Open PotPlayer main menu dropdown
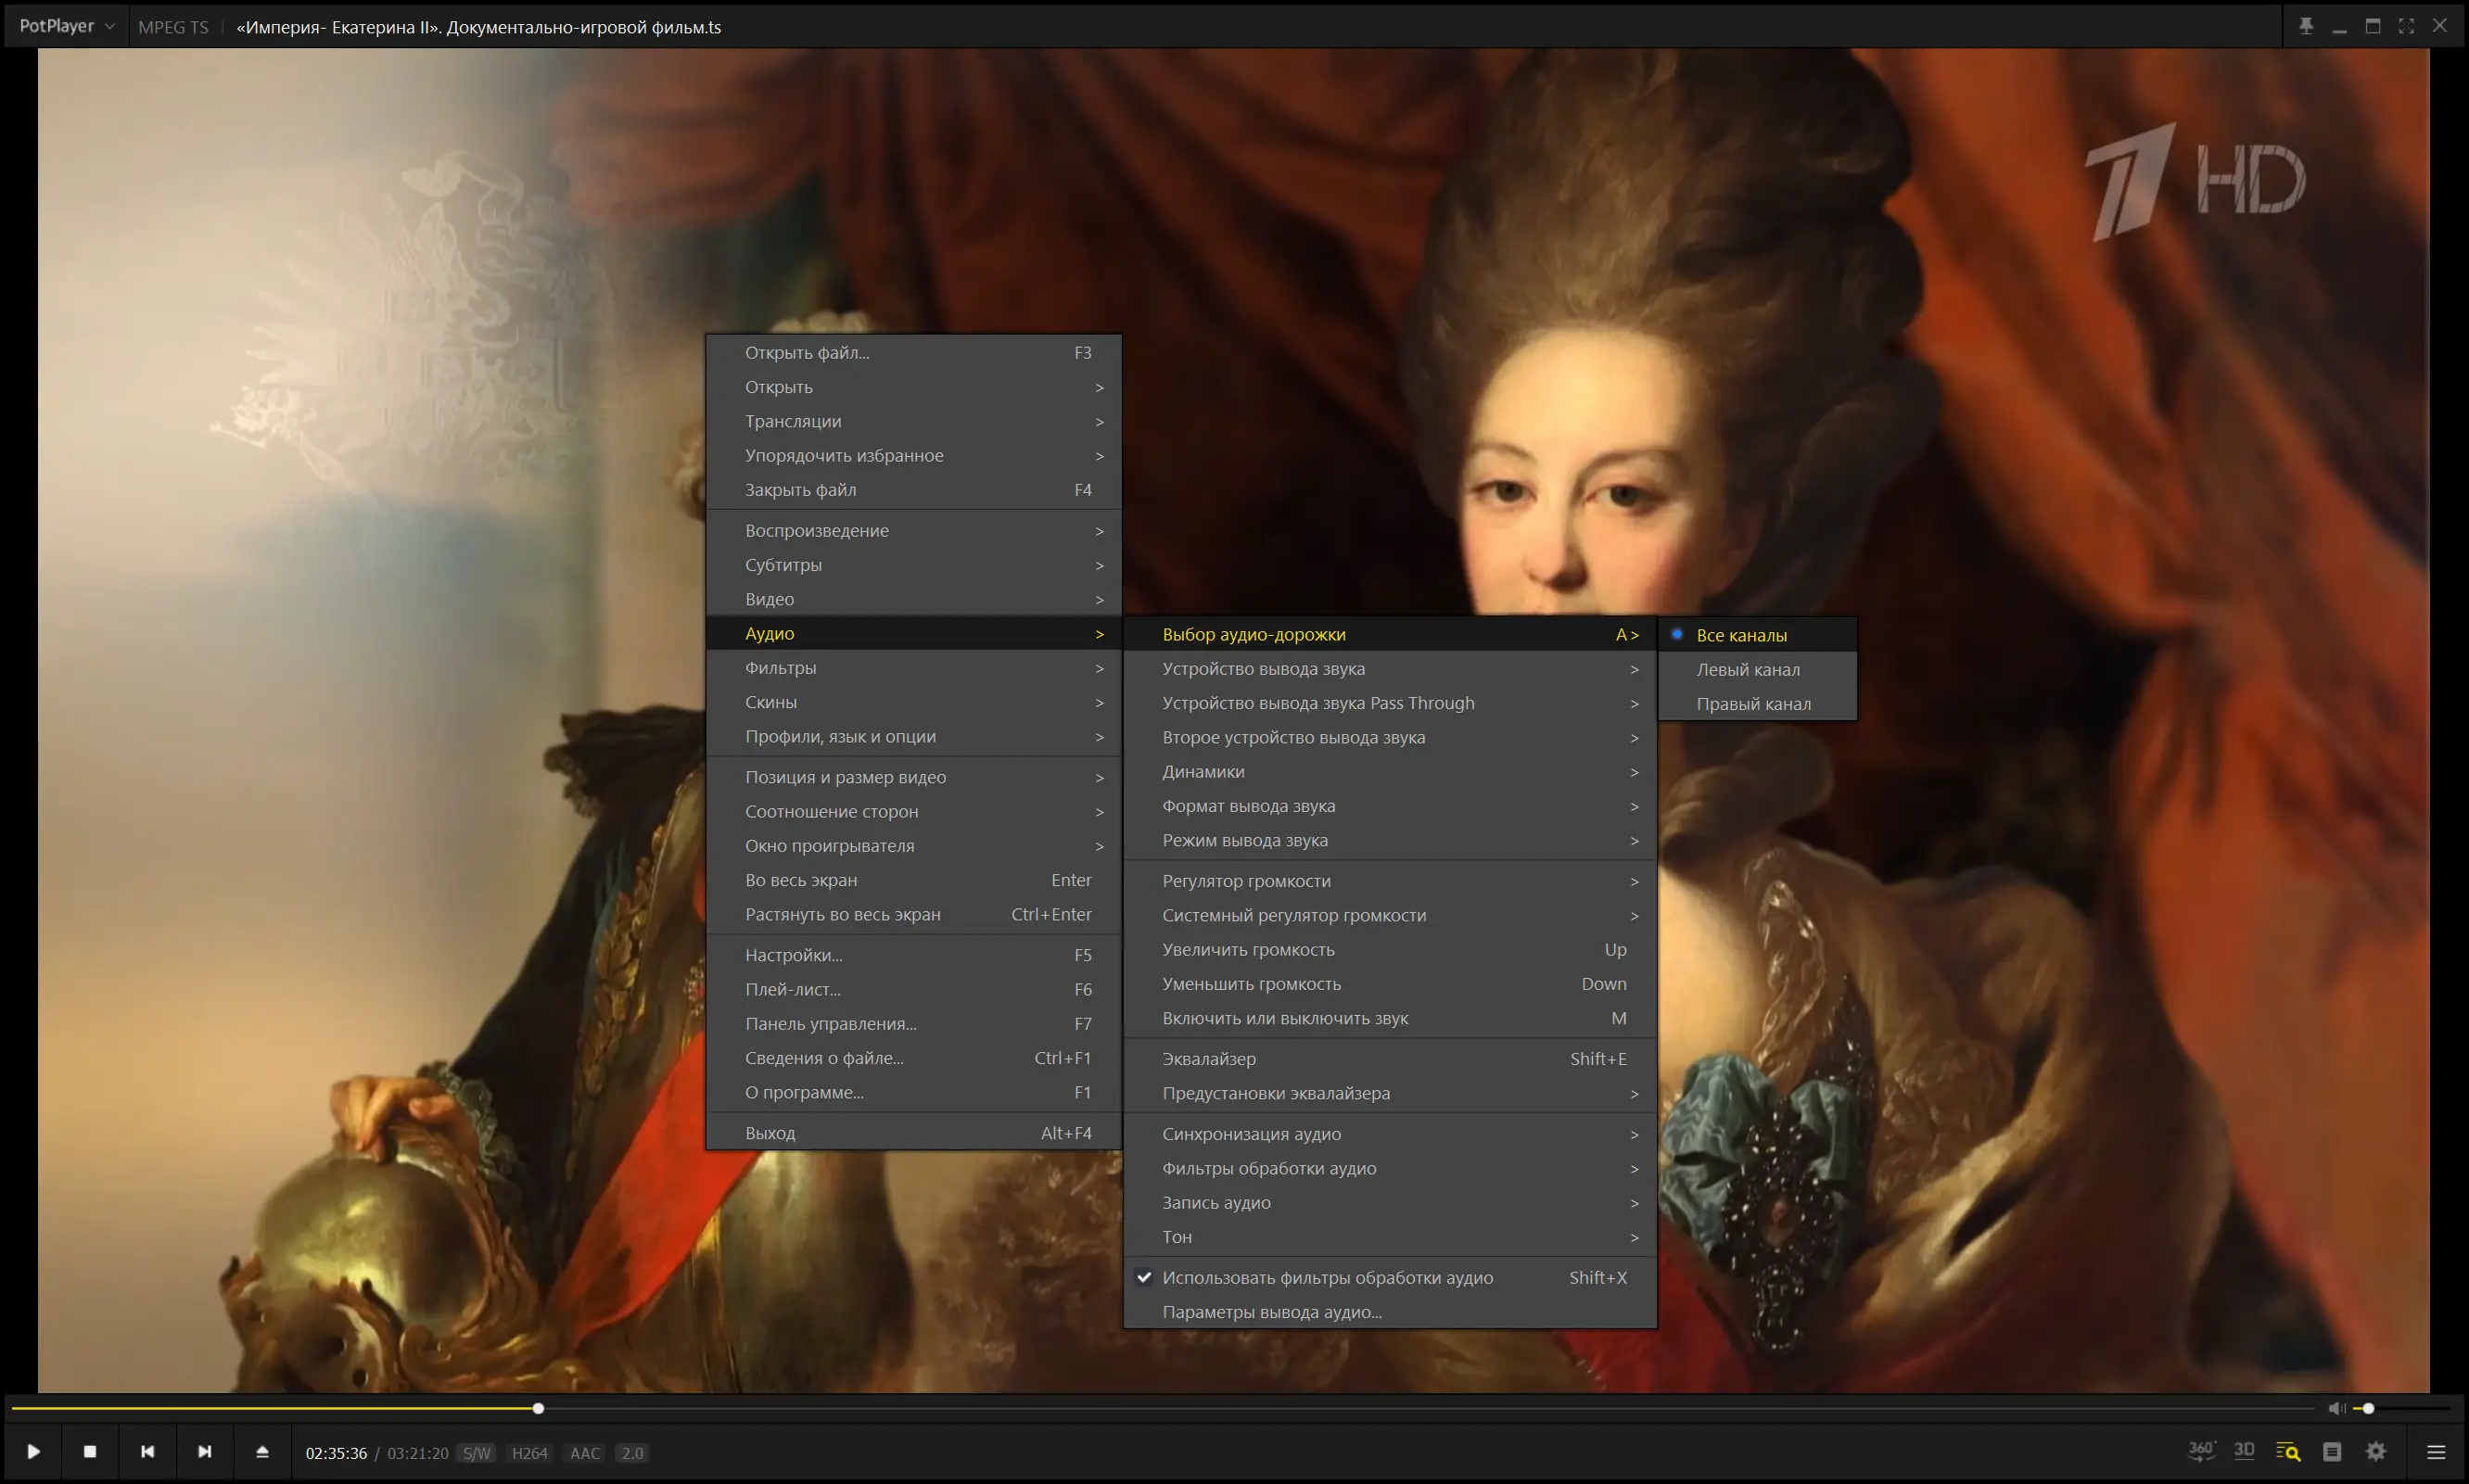This screenshot has width=2469, height=1484. point(66,27)
